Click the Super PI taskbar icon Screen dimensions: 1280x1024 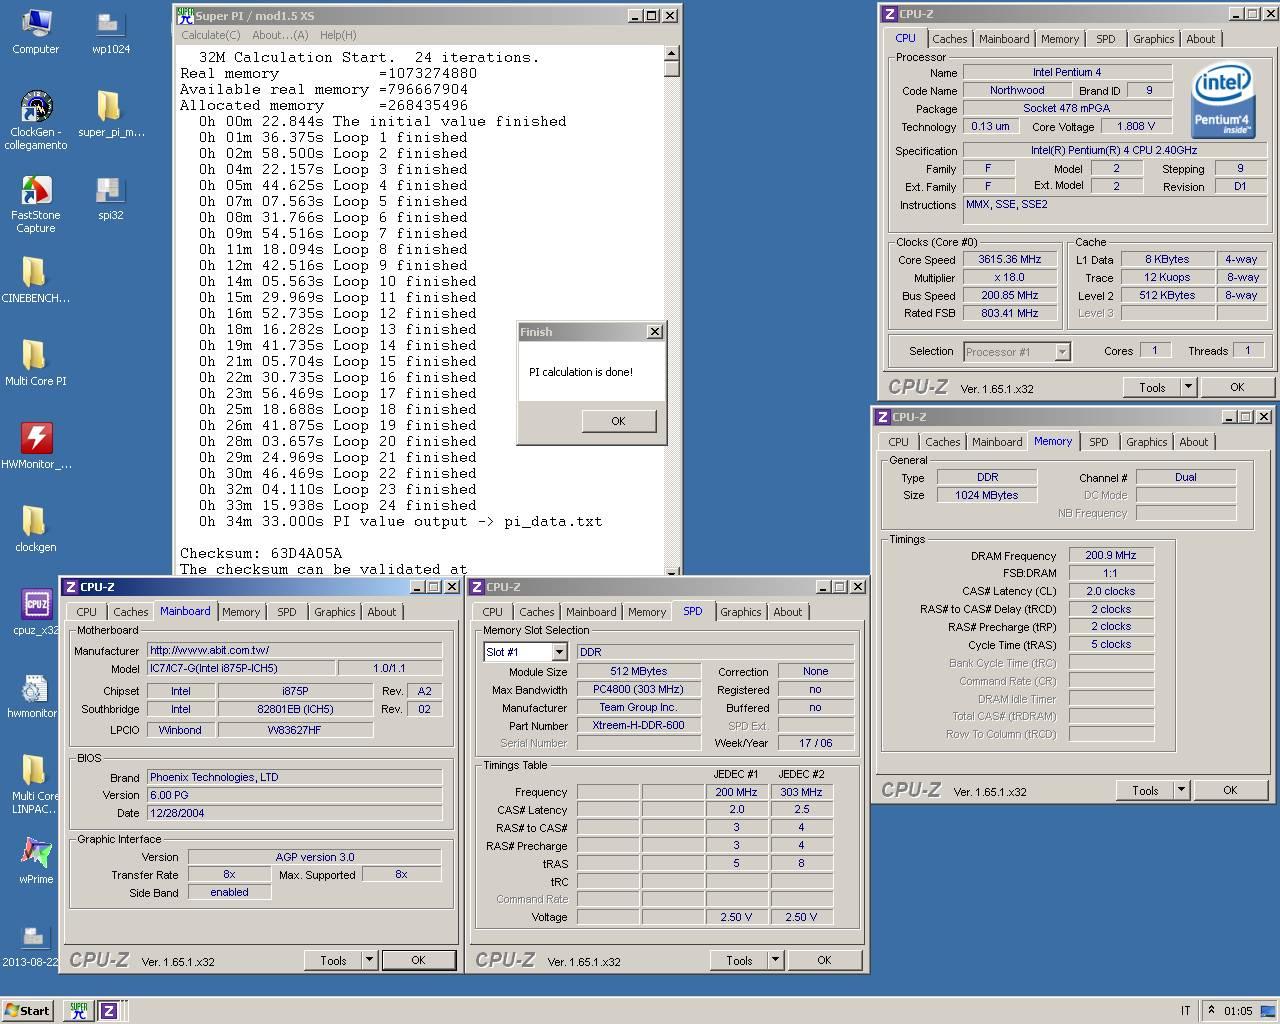(78, 1011)
